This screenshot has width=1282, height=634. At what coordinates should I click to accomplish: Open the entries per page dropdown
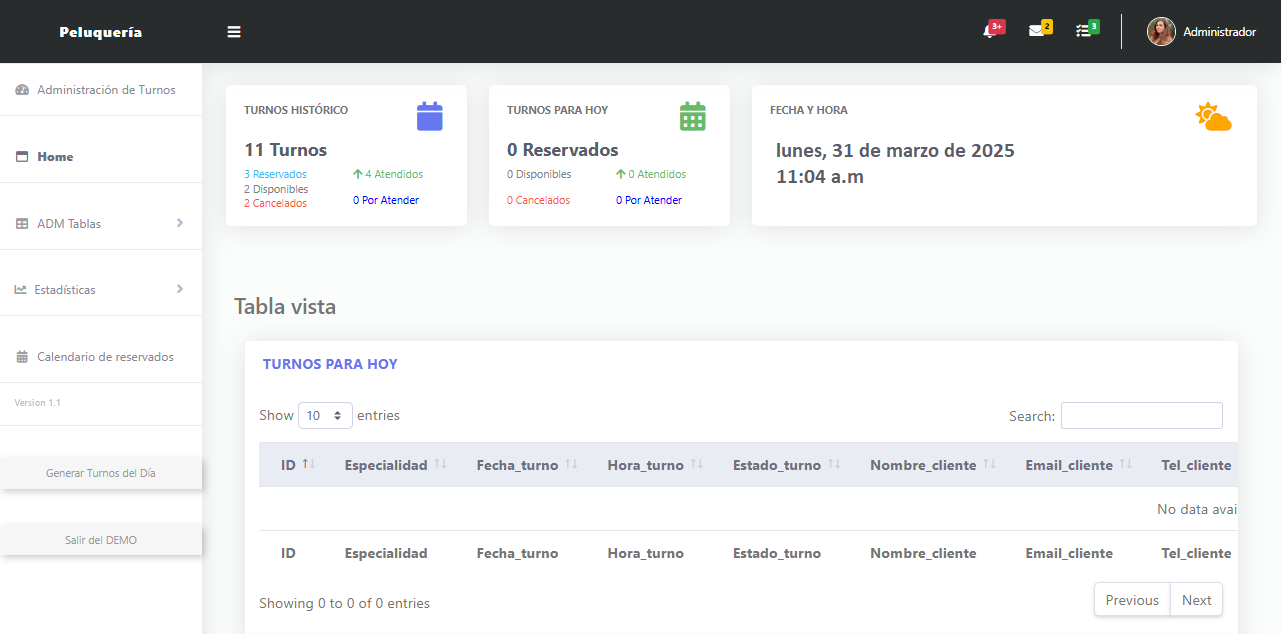coord(325,415)
